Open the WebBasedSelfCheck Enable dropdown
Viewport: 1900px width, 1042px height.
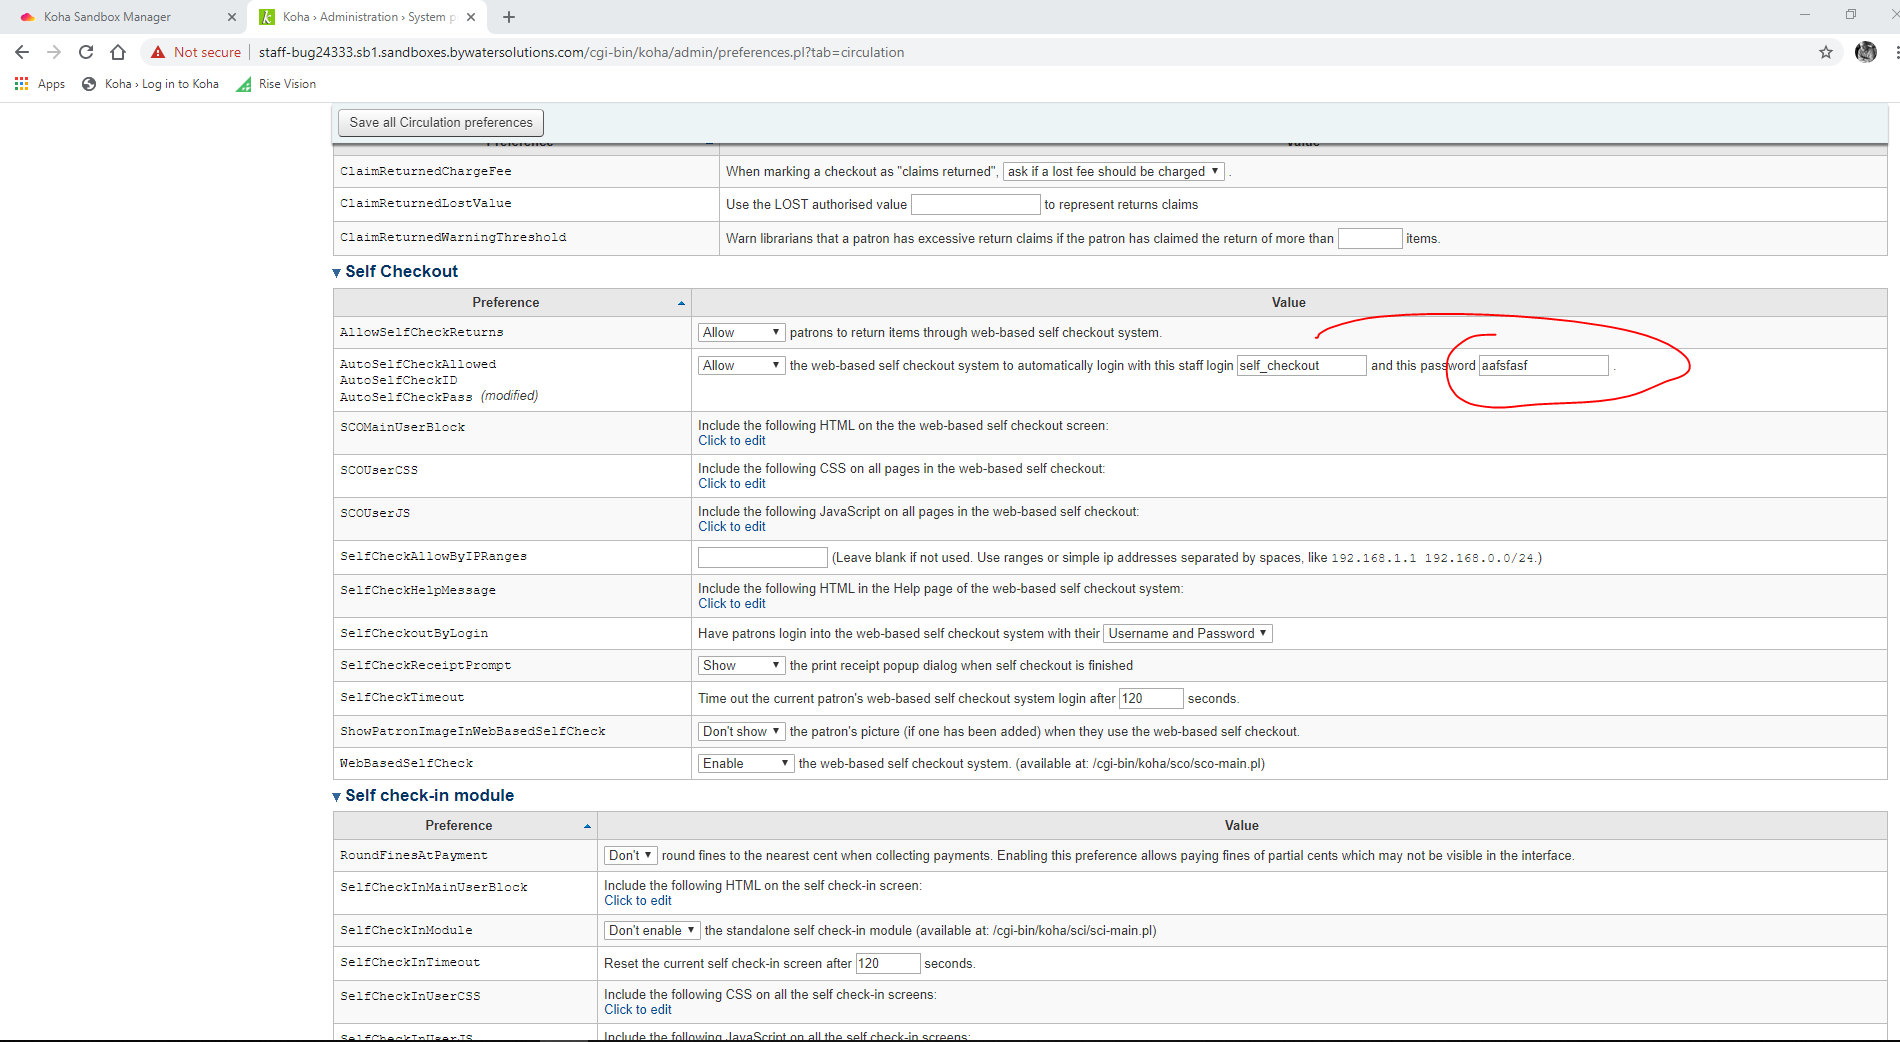tap(745, 764)
